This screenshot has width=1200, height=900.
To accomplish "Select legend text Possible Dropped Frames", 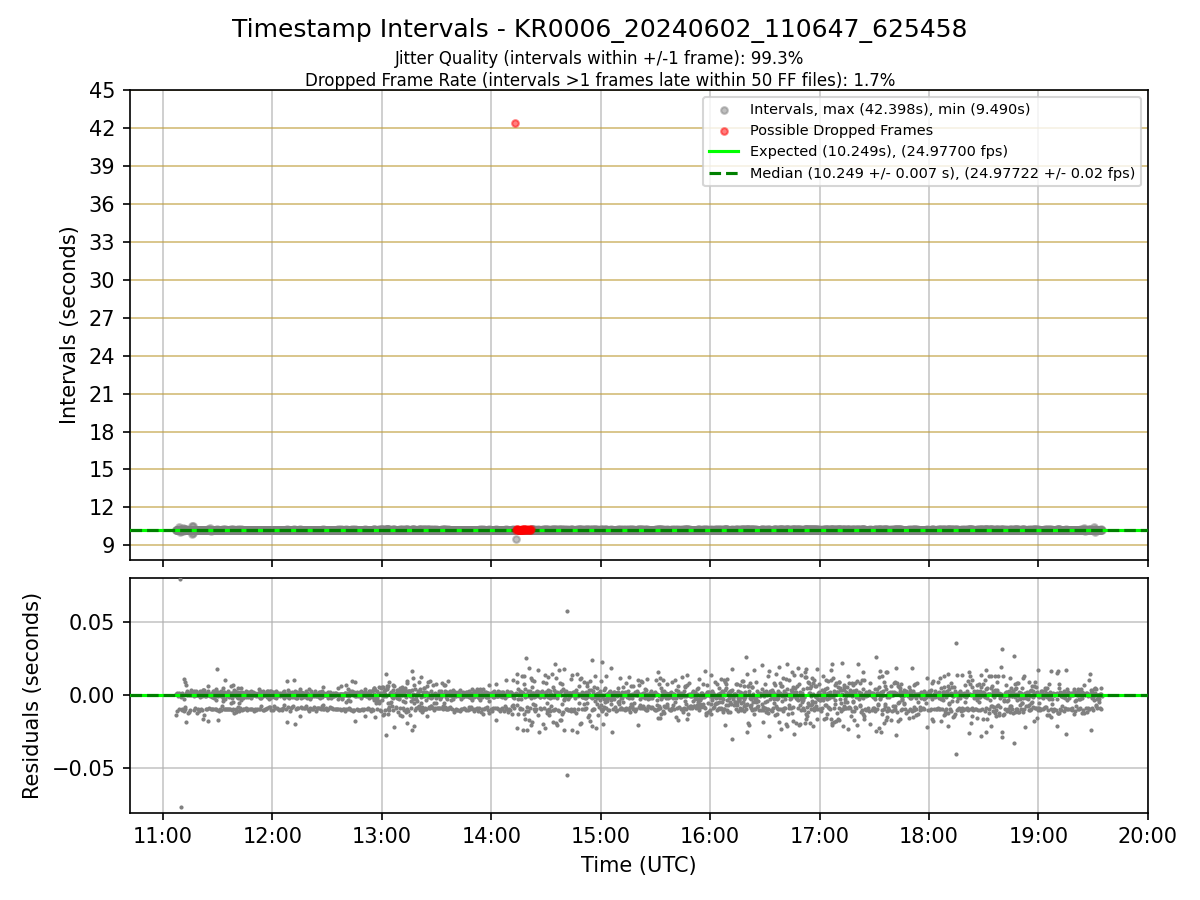I will 841,130.
